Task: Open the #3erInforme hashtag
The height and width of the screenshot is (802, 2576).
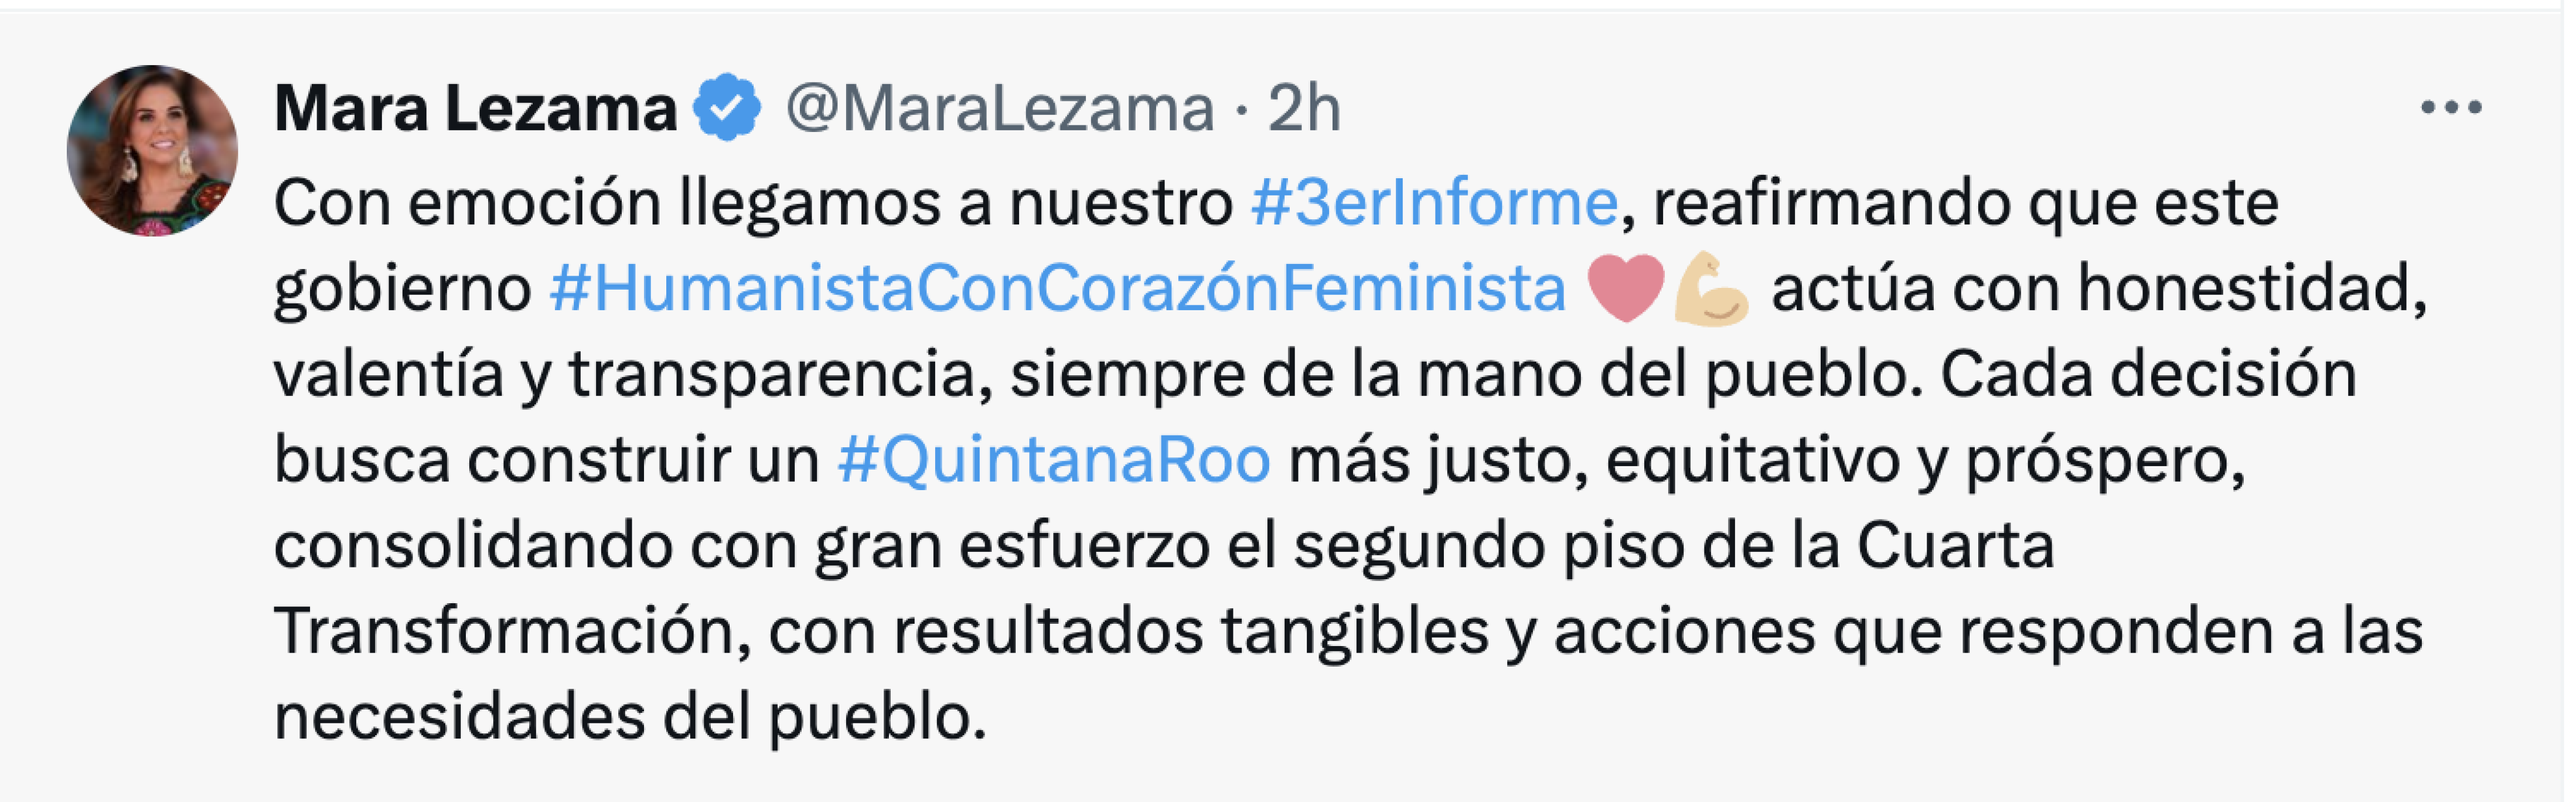Action: click(1433, 203)
